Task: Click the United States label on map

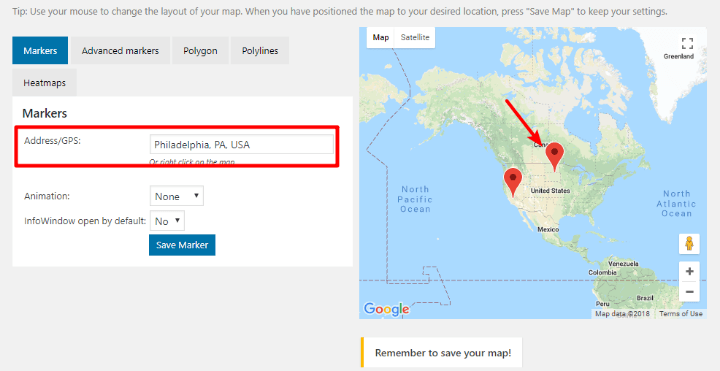Action: (x=550, y=191)
